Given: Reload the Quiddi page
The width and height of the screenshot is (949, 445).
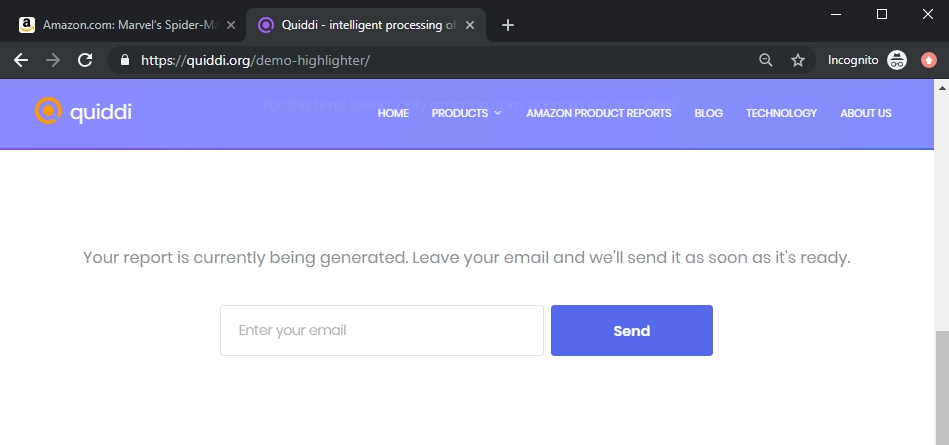Looking at the screenshot, I should coord(85,60).
